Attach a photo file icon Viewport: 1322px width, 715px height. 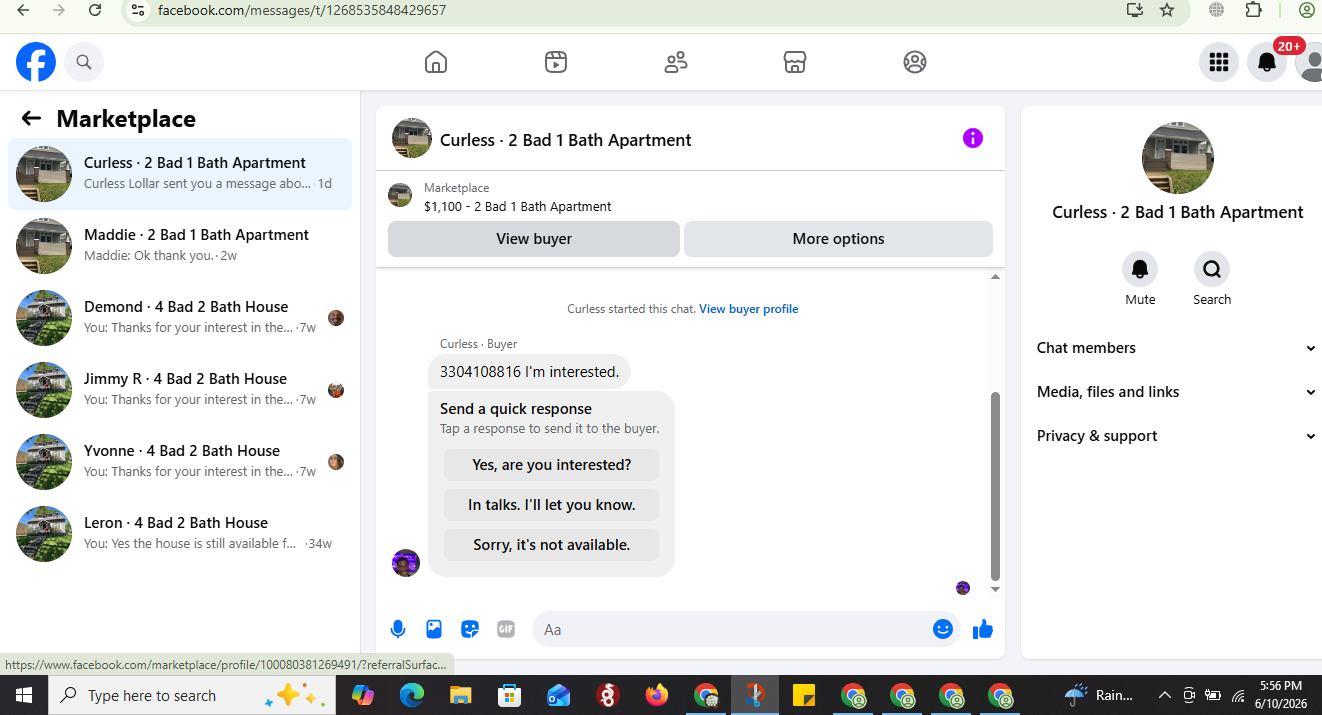pyautogui.click(x=434, y=629)
